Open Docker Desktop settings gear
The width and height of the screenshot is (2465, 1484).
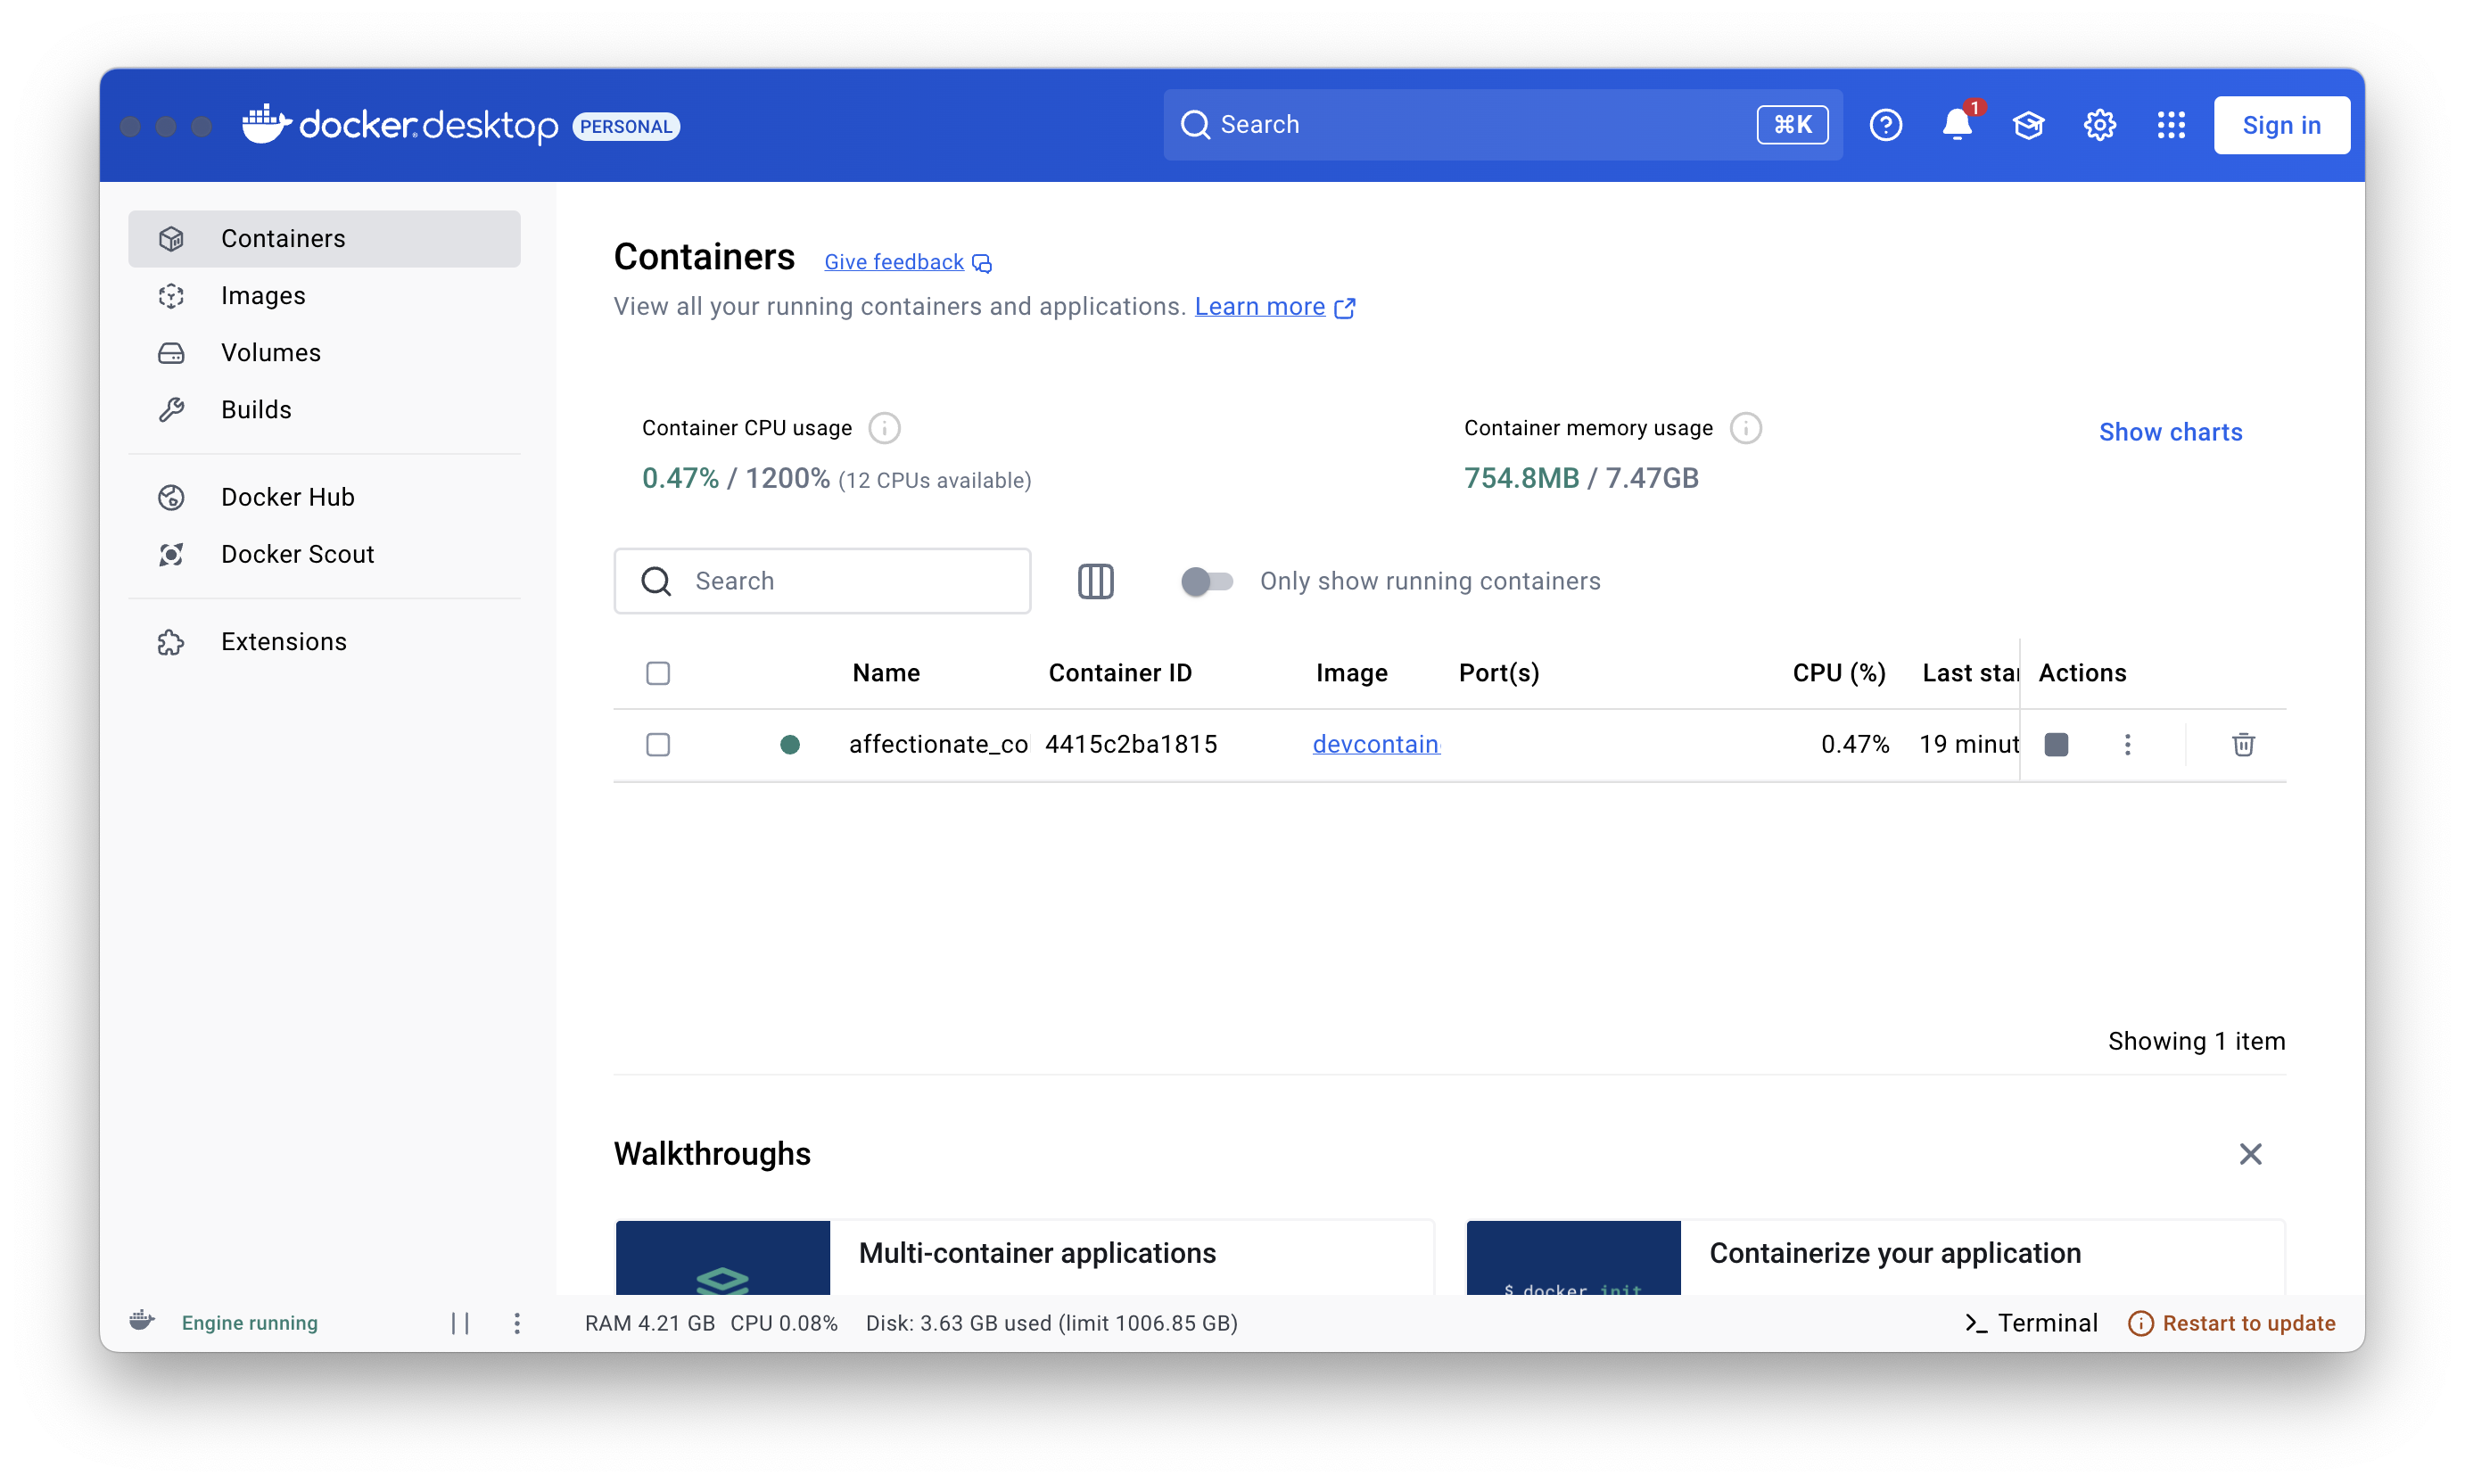click(2100, 124)
